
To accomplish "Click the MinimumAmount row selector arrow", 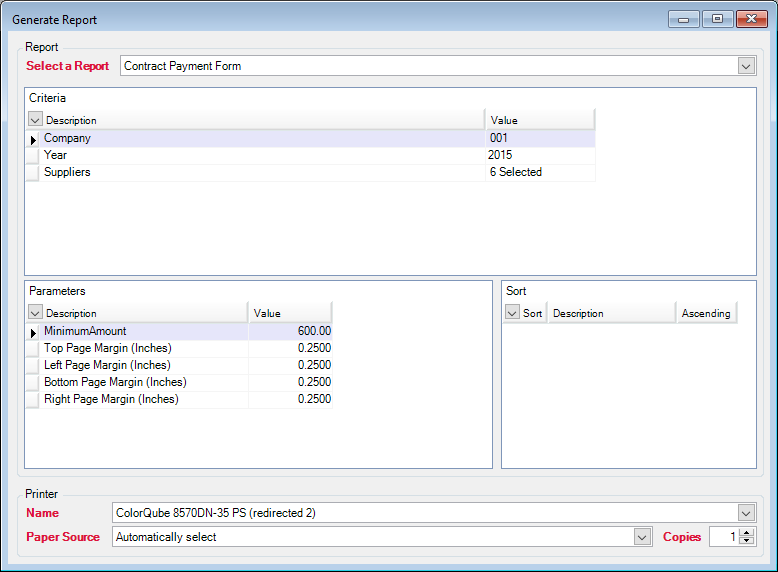I will 33,332.
